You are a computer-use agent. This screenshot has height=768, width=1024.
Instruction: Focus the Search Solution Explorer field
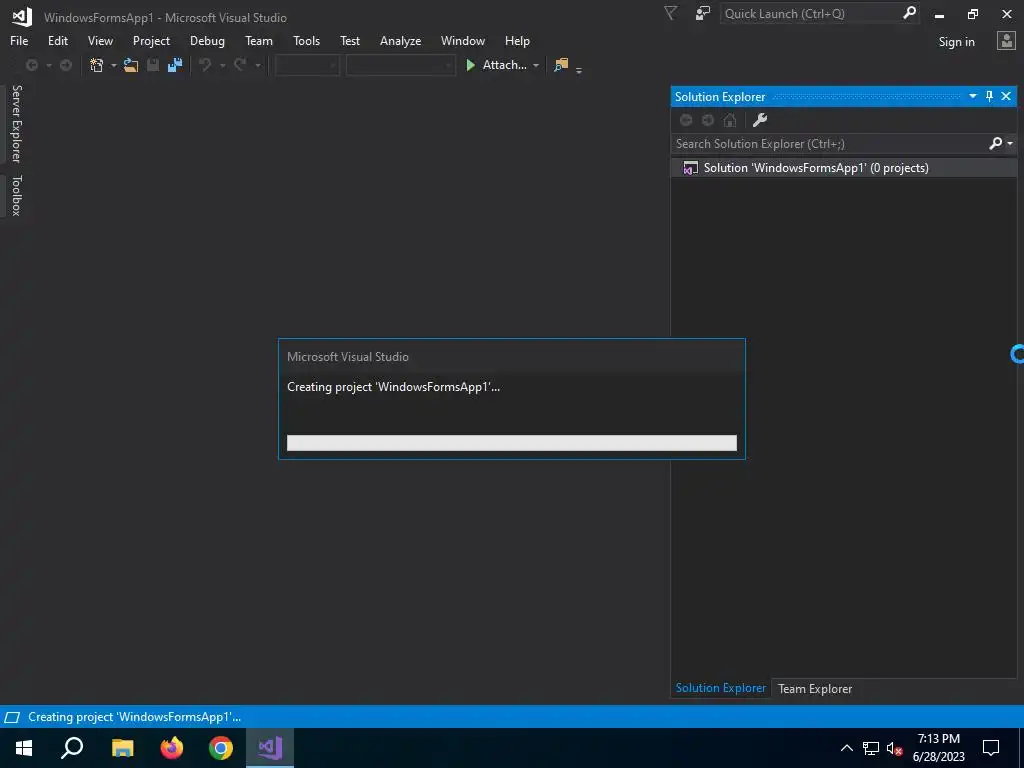[x=829, y=144]
